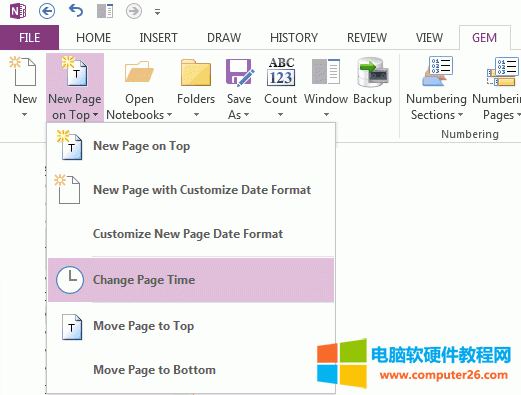Click the Count ABC 123 icon
Image resolution: width=521 pixels, height=395 pixels.
tap(281, 72)
